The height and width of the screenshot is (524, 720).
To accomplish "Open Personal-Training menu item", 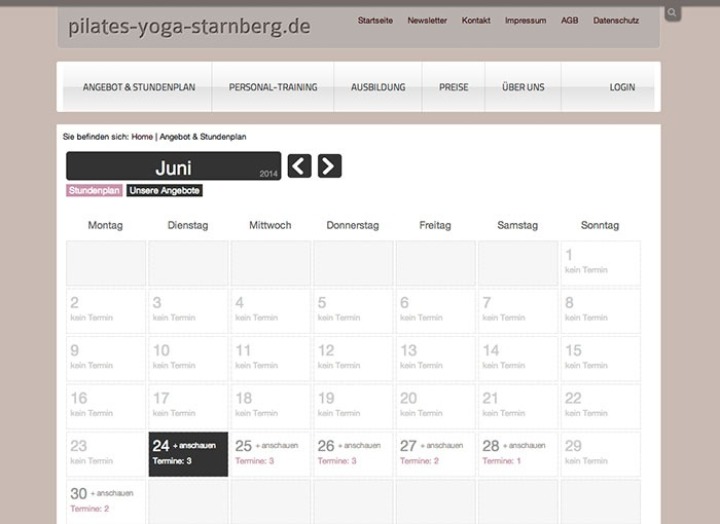I will coord(273,87).
